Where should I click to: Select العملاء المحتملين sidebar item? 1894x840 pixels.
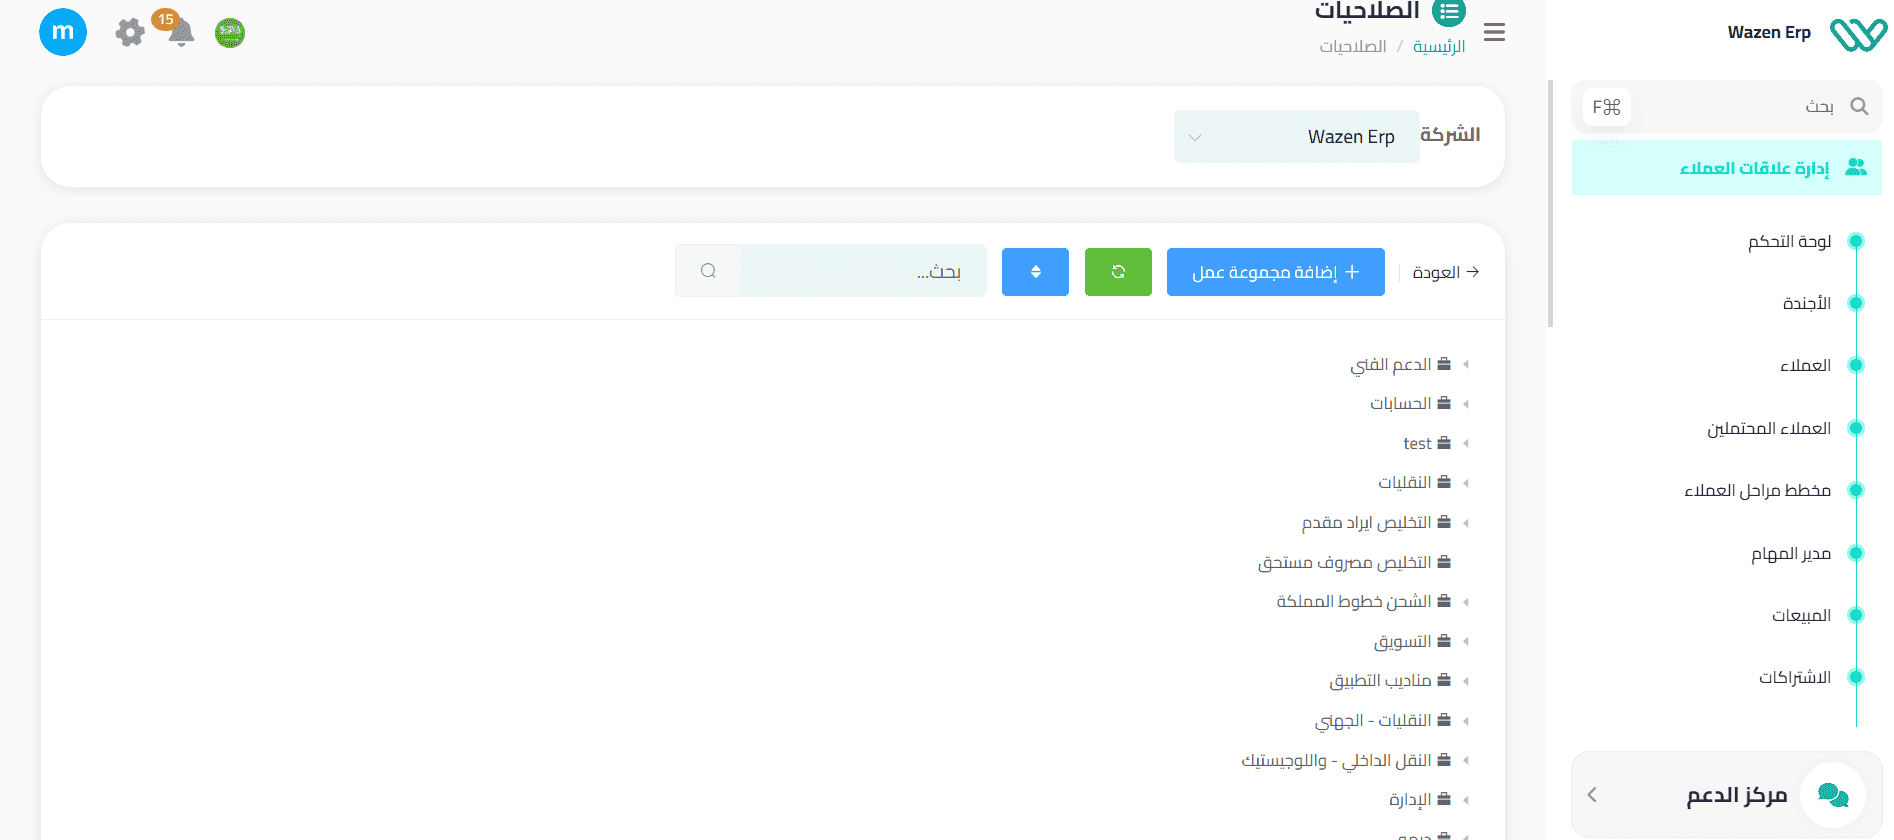1768,428
